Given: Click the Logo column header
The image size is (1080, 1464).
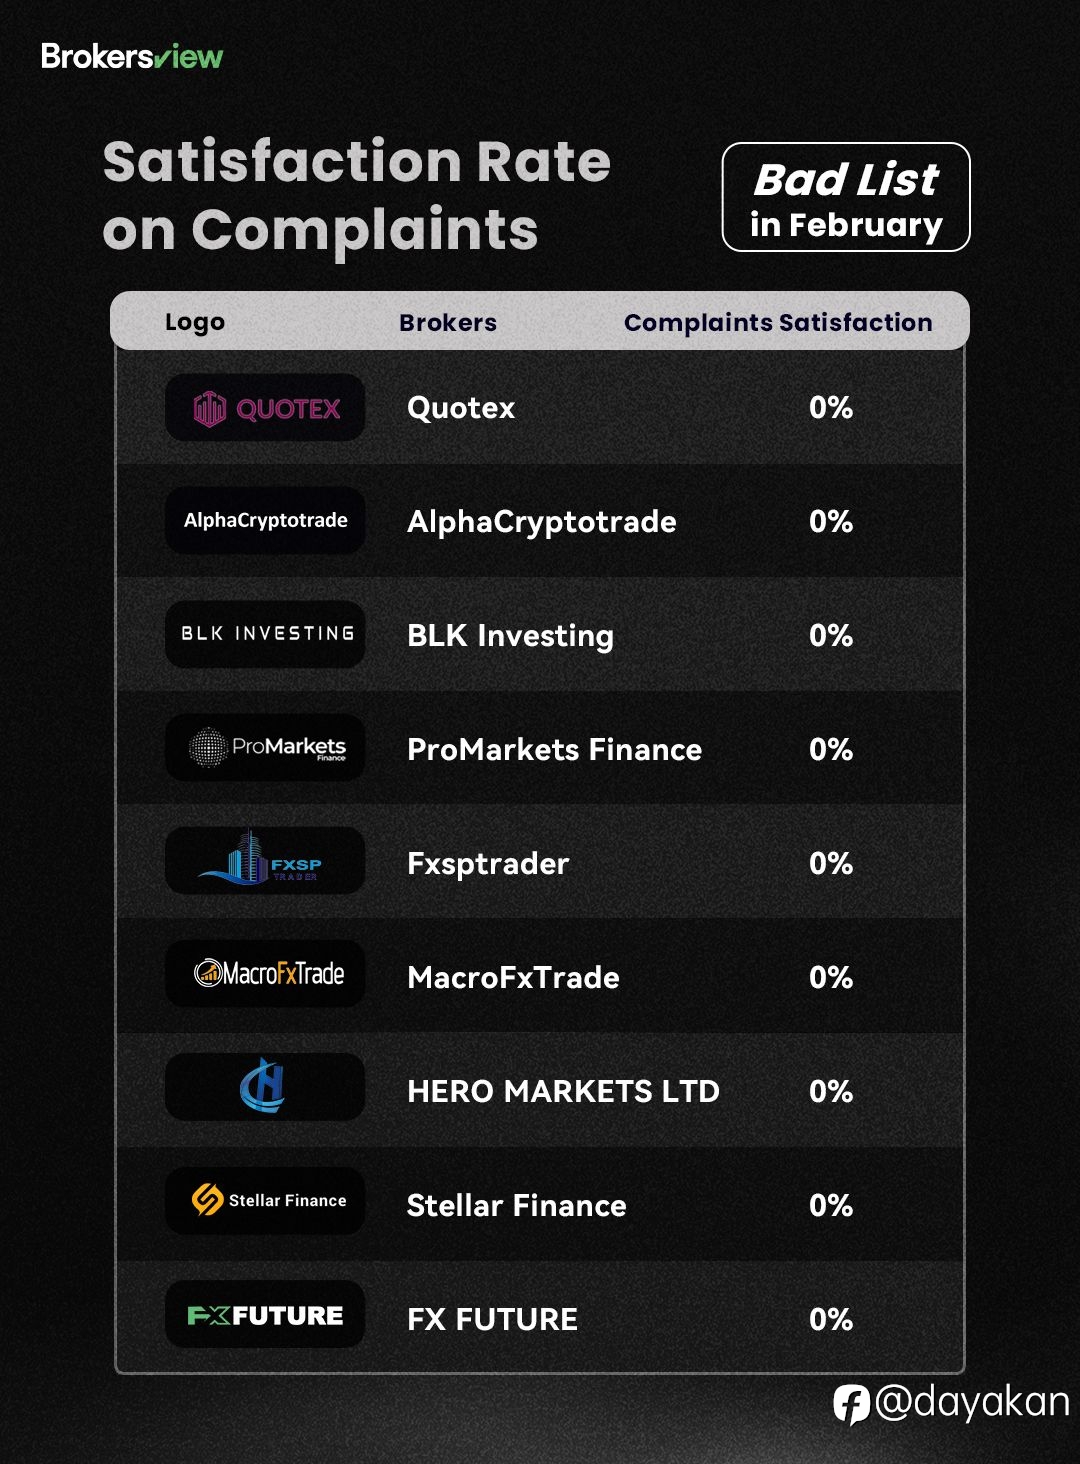Looking at the screenshot, I should (195, 322).
